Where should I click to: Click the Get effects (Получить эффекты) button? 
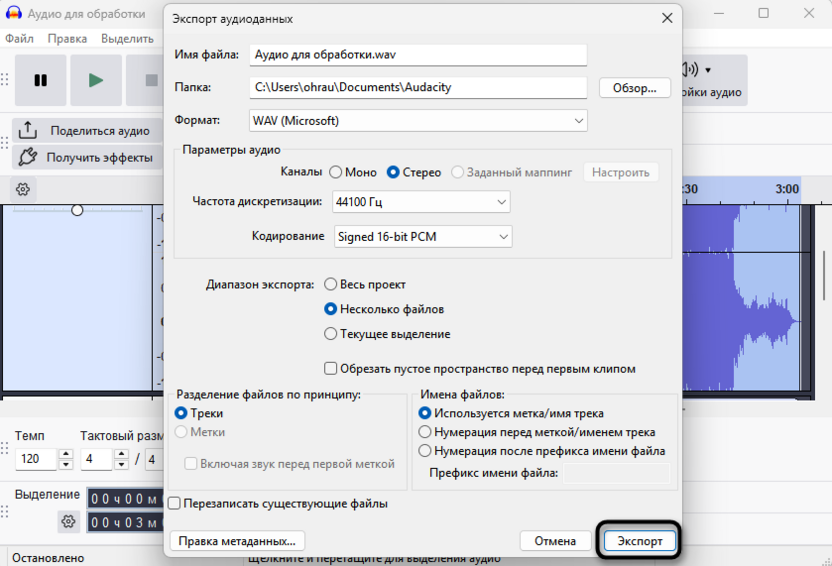point(87,158)
